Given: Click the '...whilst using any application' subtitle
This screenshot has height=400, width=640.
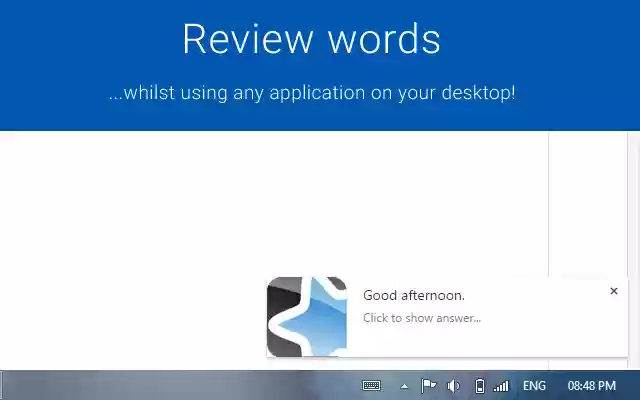Looking at the screenshot, I should pos(312,93).
